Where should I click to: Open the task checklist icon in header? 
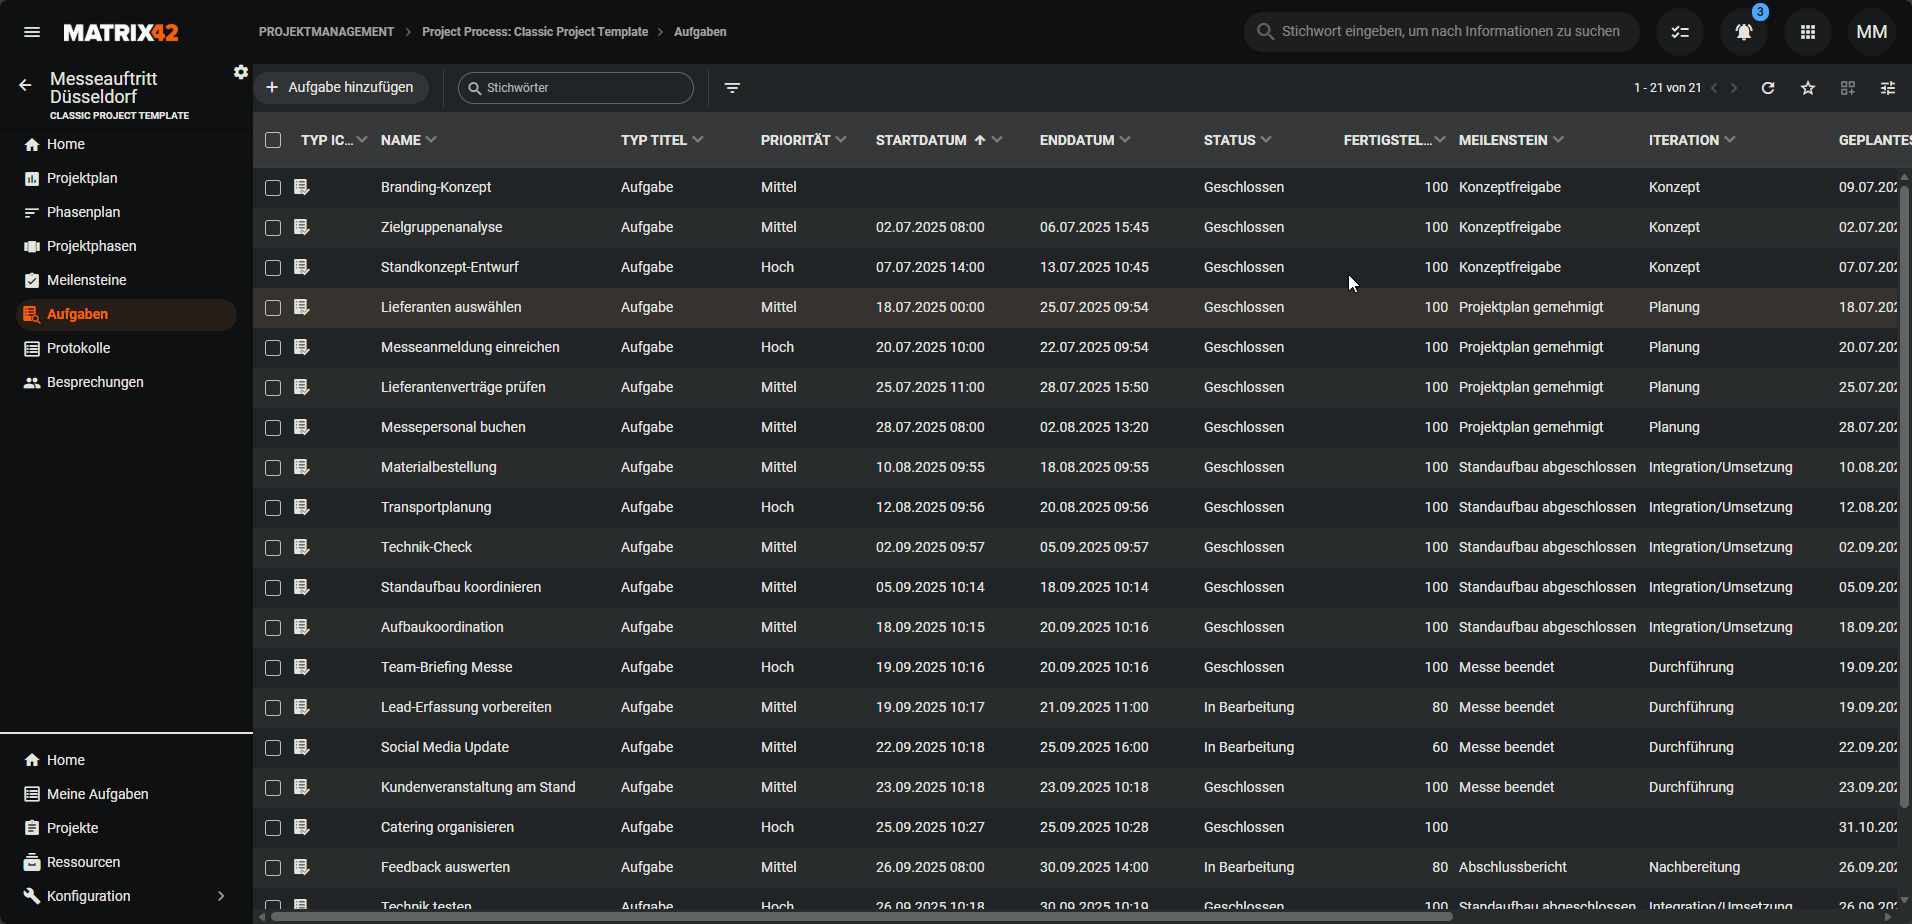pyautogui.click(x=1680, y=32)
